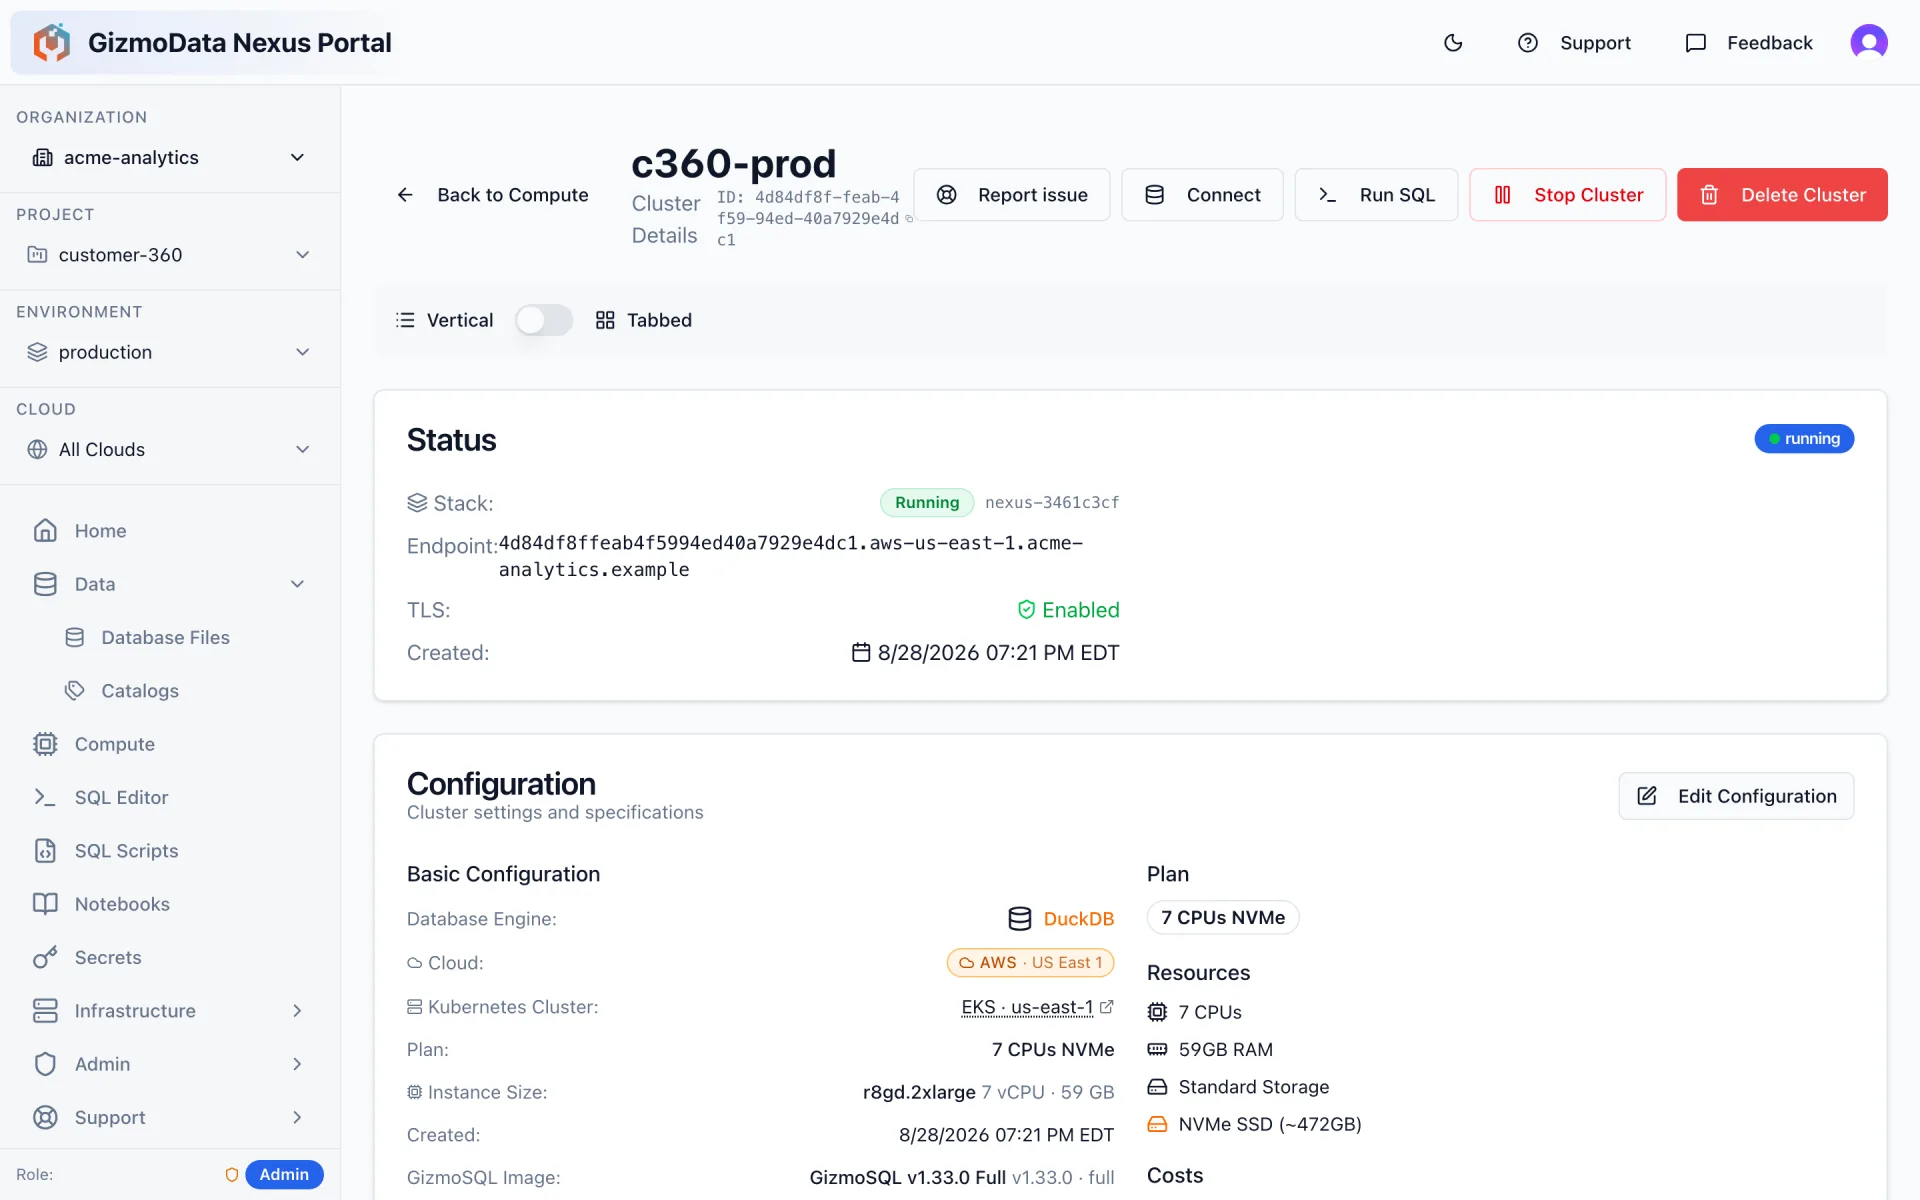Click the 7 CPUs NVMe plan pill
This screenshot has height=1200, width=1920.
(1223, 918)
